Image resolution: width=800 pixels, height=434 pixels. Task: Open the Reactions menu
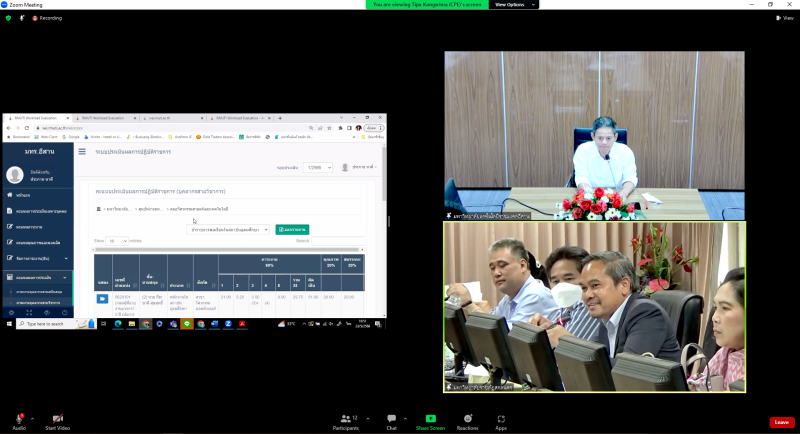[467, 420]
